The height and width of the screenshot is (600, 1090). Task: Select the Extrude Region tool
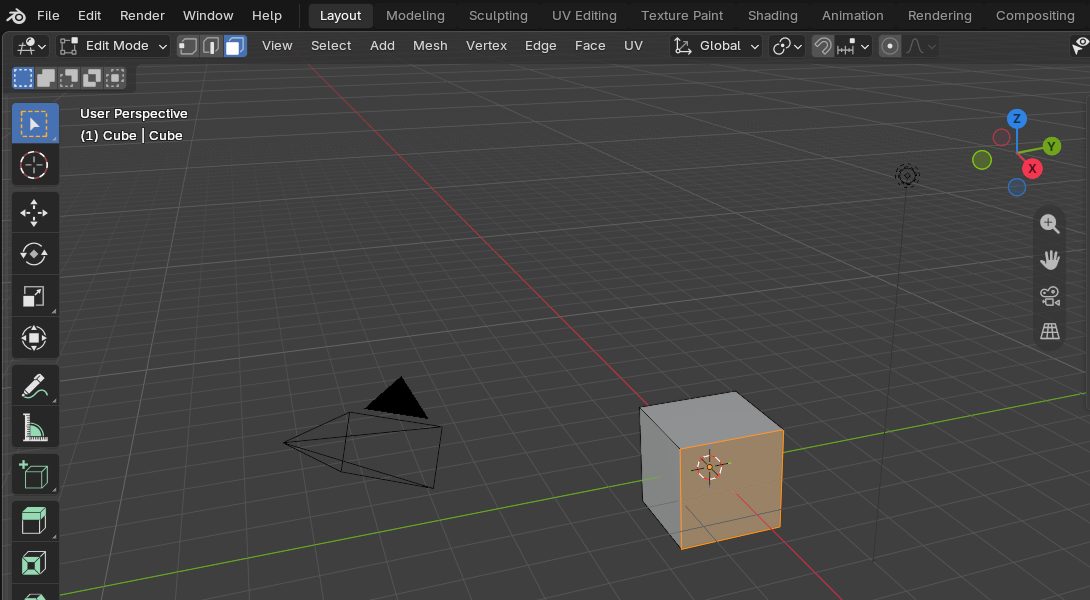pyautogui.click(x=34, y=520)
